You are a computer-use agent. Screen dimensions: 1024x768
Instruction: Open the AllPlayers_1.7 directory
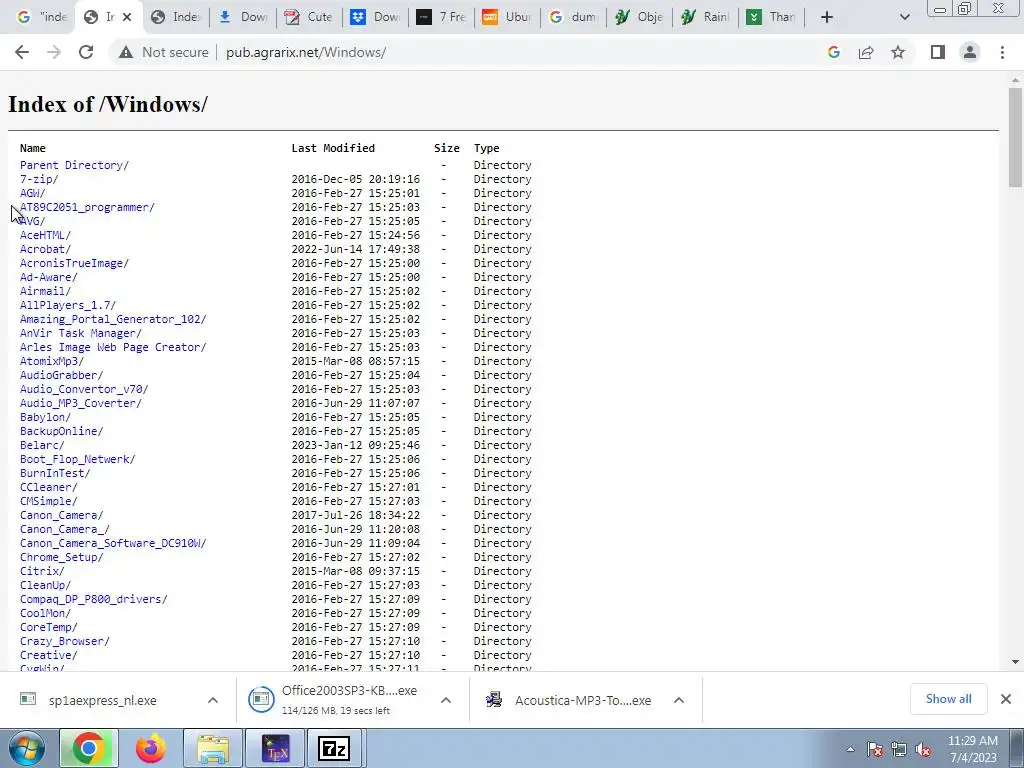(67, 305)
